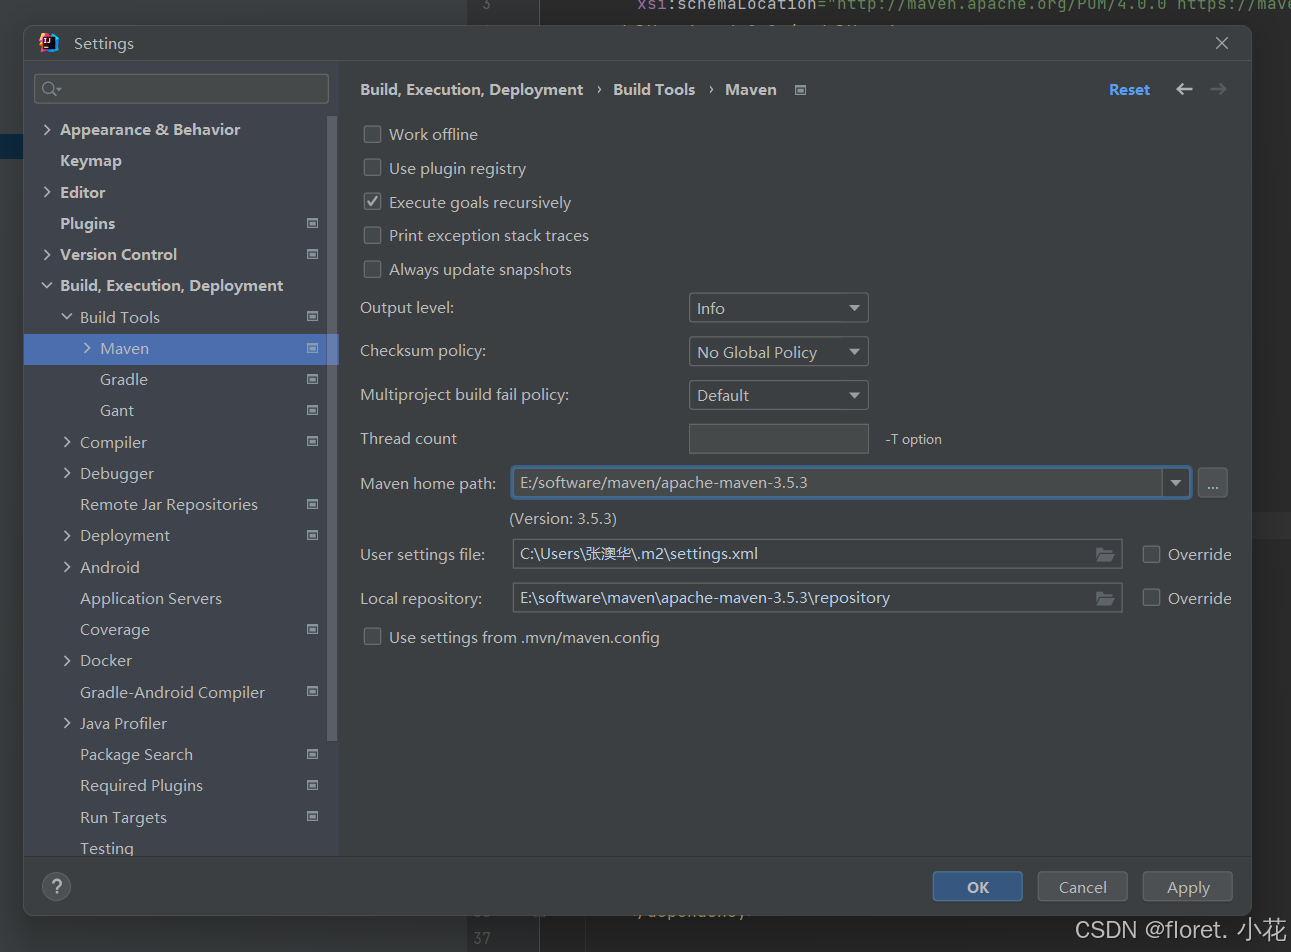
Task: Focus the settings search field
Action: tap(181, 89)
